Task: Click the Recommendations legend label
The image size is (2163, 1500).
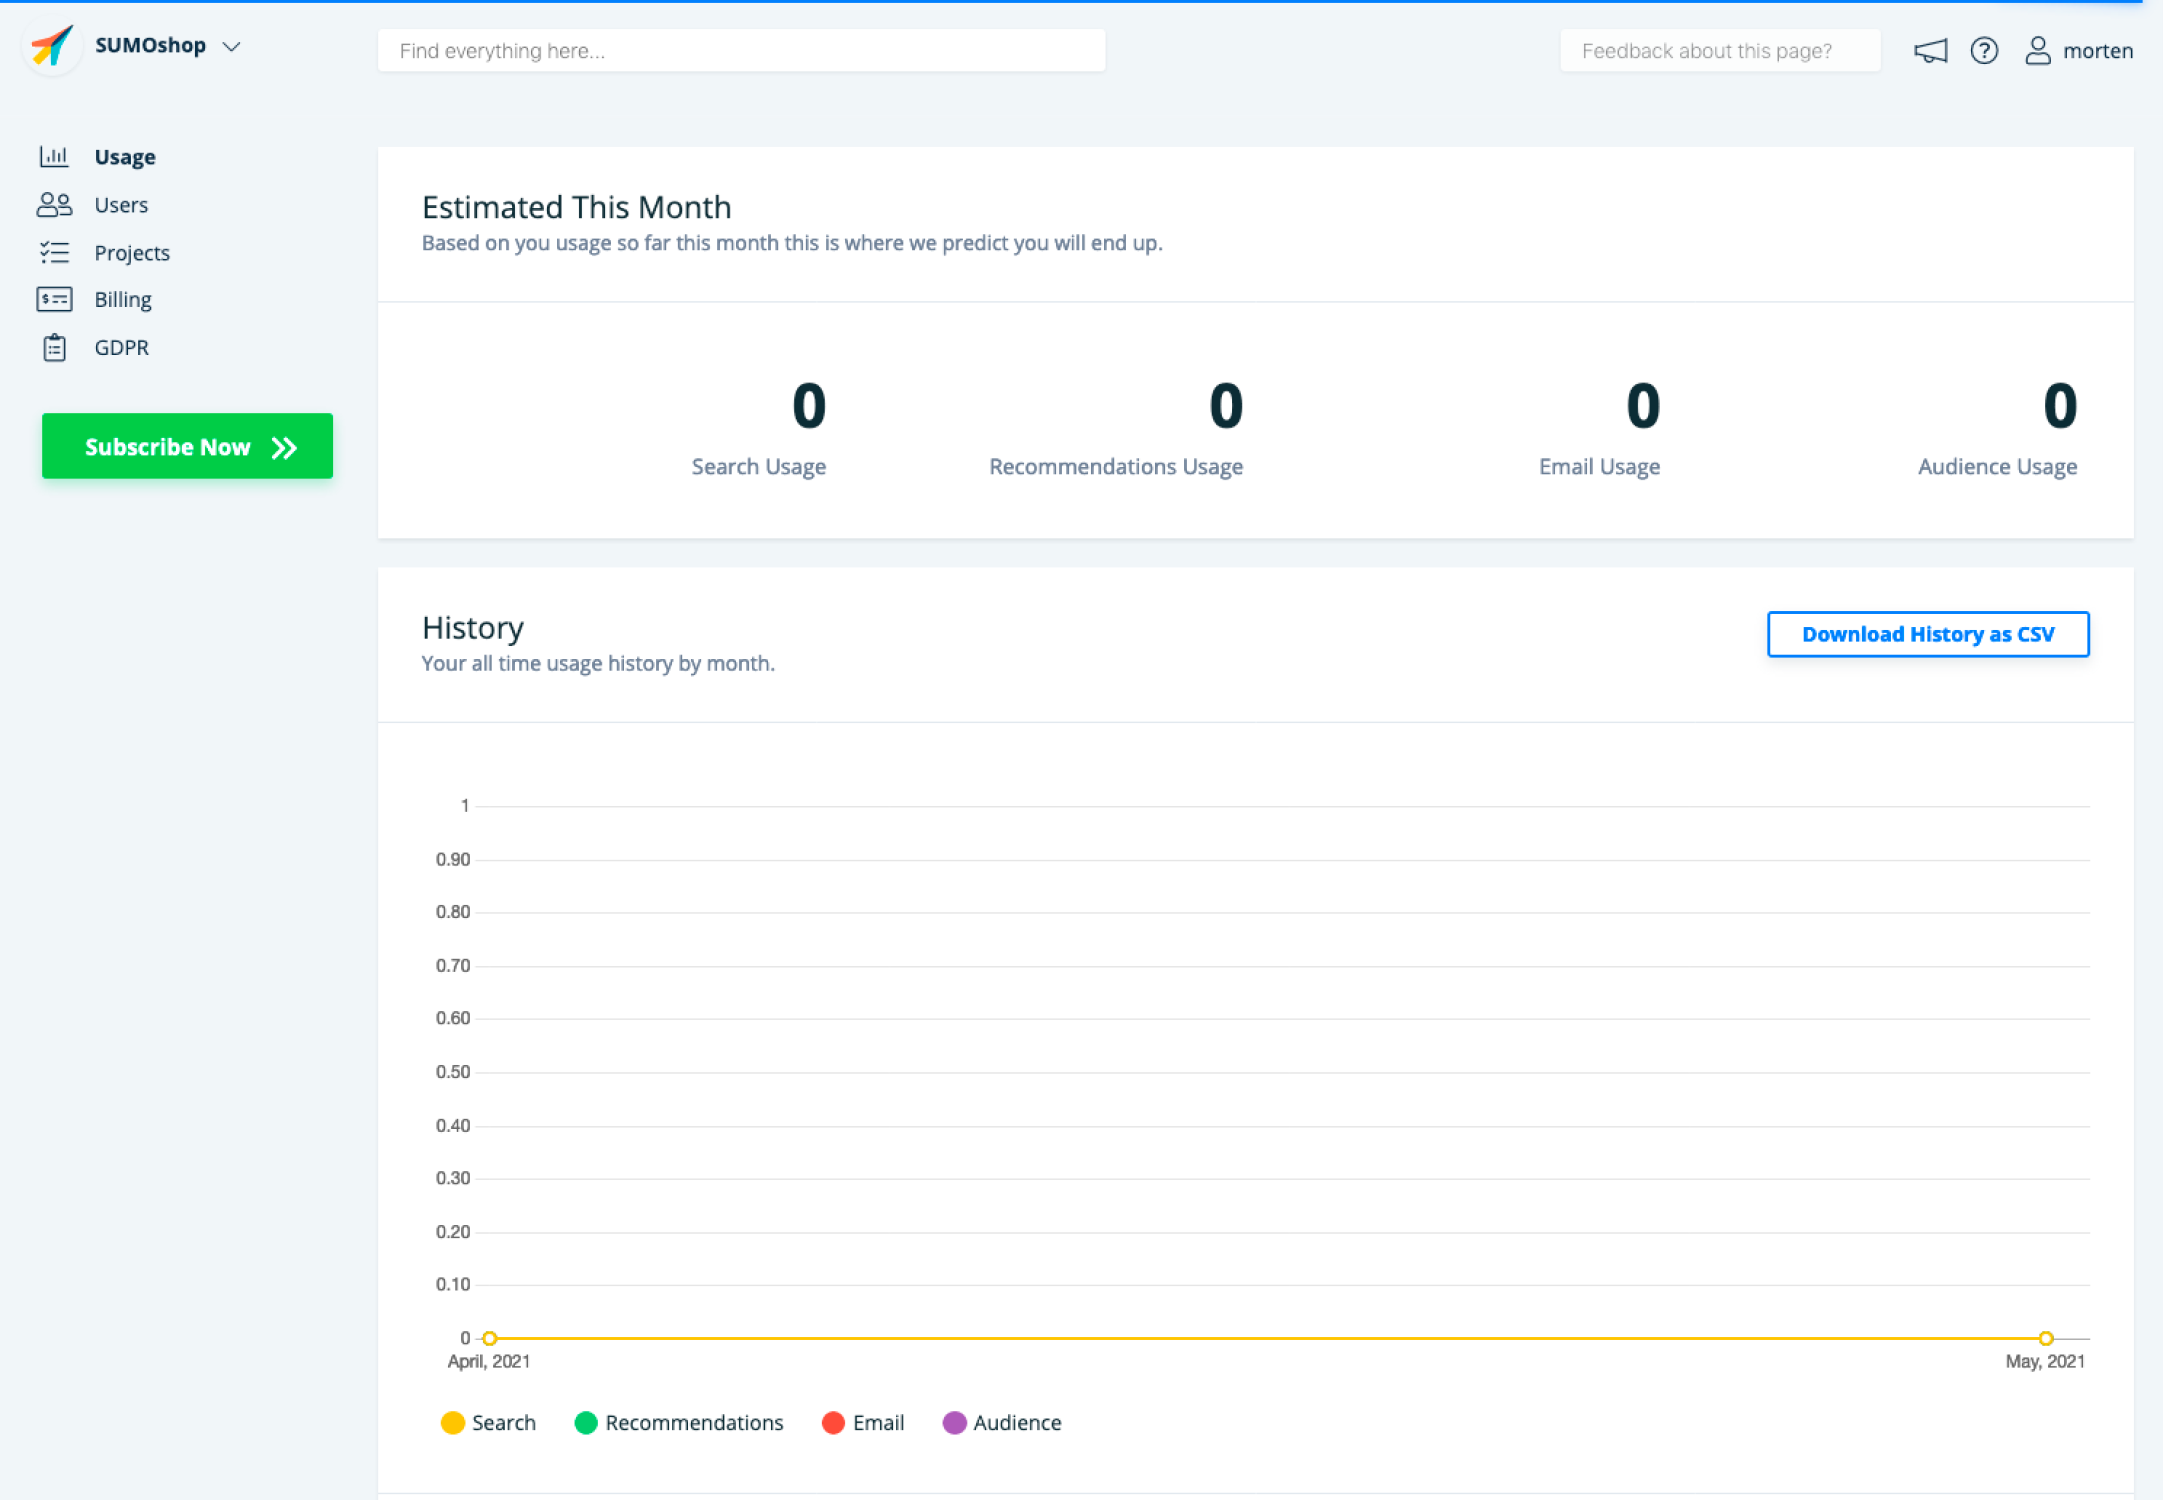Action: click(694, 1423)
